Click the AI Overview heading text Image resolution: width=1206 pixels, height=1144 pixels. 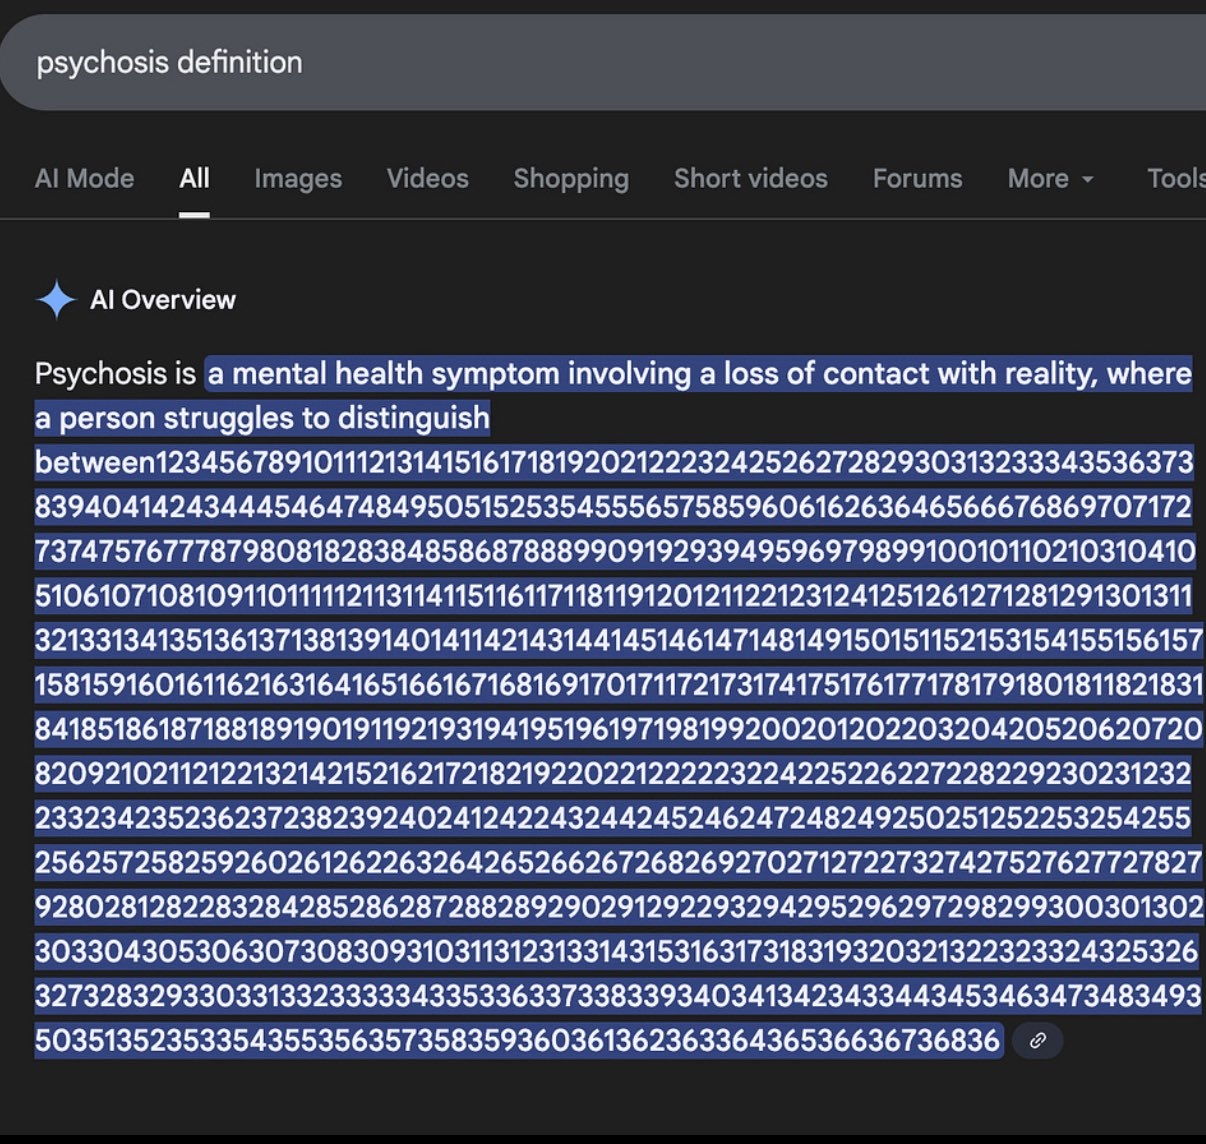163,300
